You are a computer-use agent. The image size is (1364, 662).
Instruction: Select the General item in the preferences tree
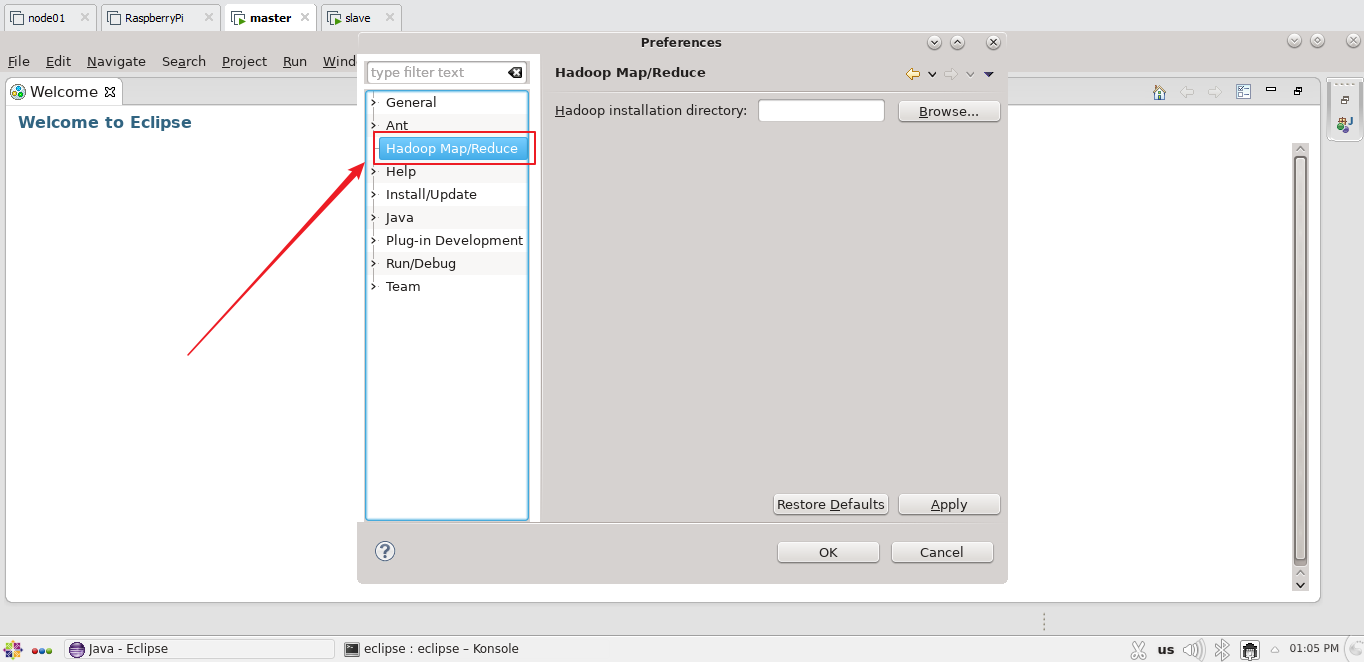click(x=411, y=102)
